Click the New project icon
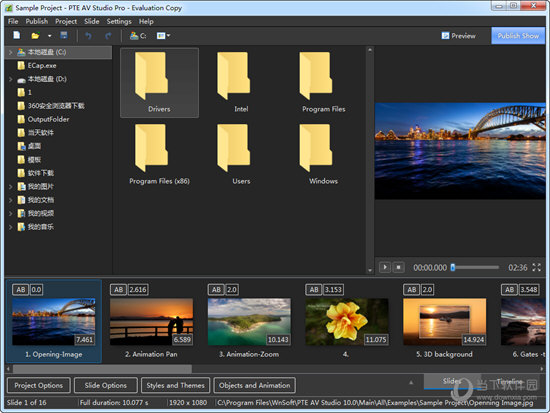550x413 pixels. (16, 35)
